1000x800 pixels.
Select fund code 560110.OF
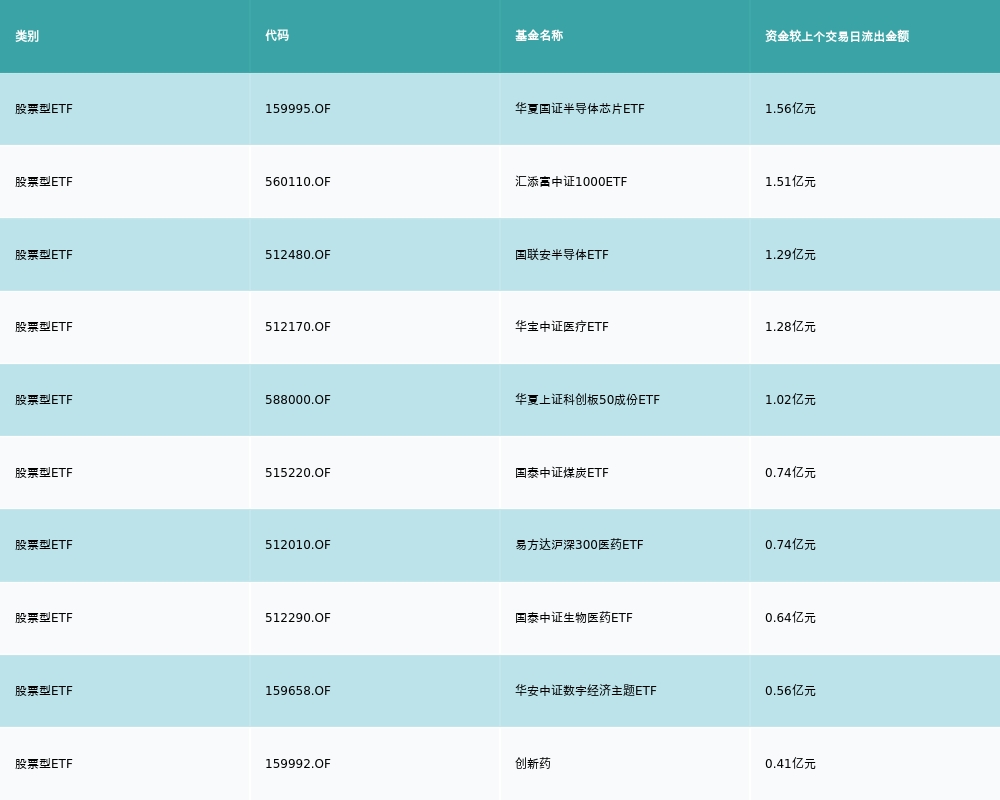pyautogui.click(x=298, y=182)
